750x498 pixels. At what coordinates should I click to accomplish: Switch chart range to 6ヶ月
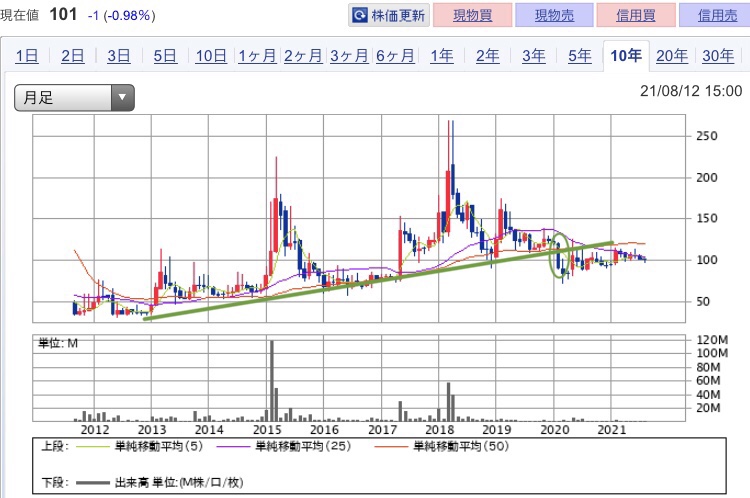(395, 56)
